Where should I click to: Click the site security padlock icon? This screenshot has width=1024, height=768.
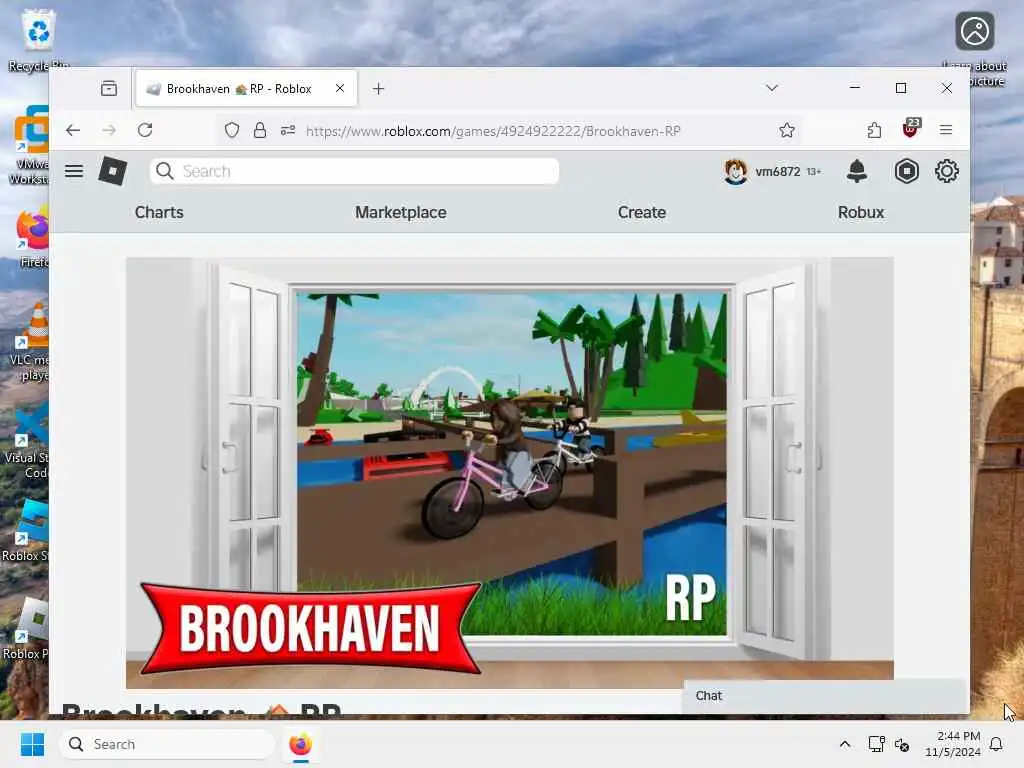click(x=260, y=131)
